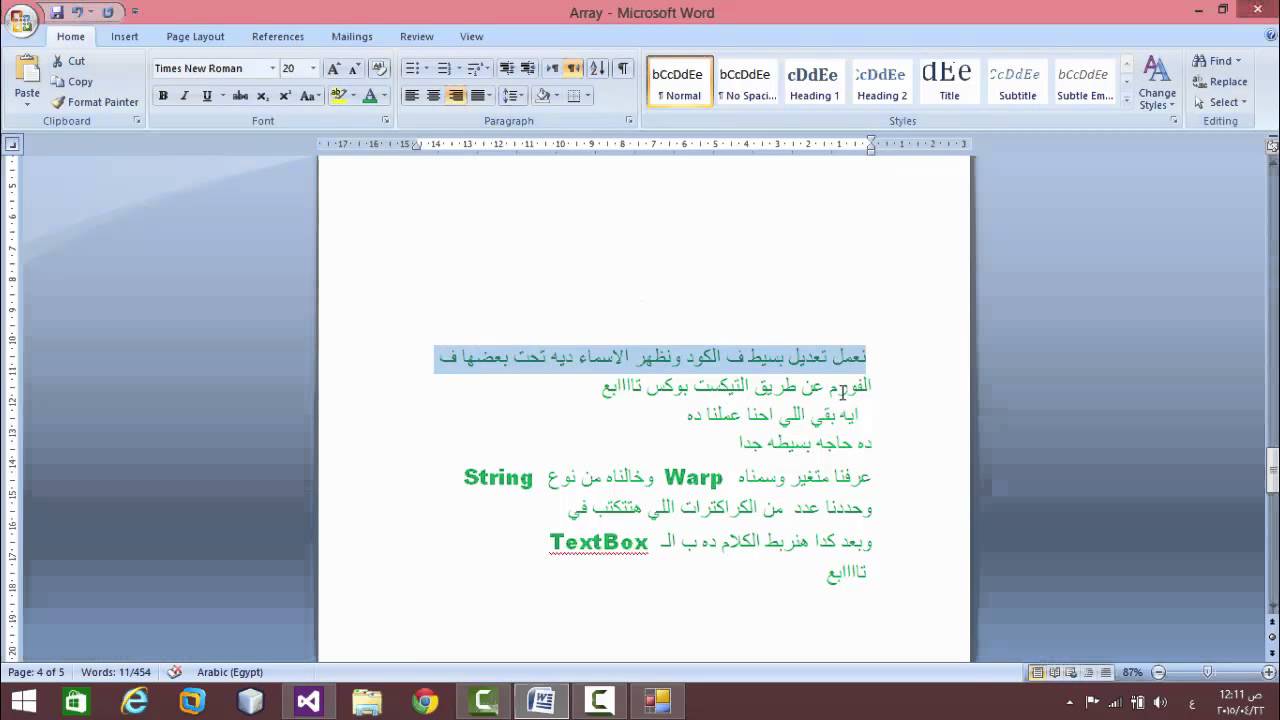
Task: Switch to Page Layout tab
Action: [195, 36]
